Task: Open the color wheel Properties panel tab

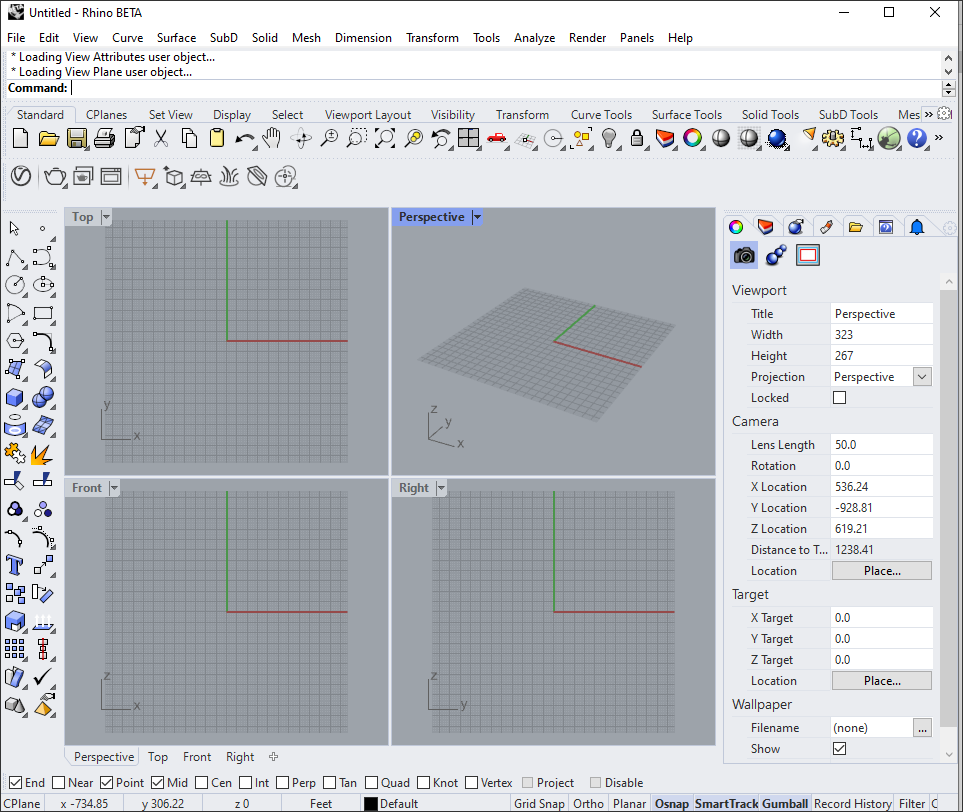Action: pos(736,227)
